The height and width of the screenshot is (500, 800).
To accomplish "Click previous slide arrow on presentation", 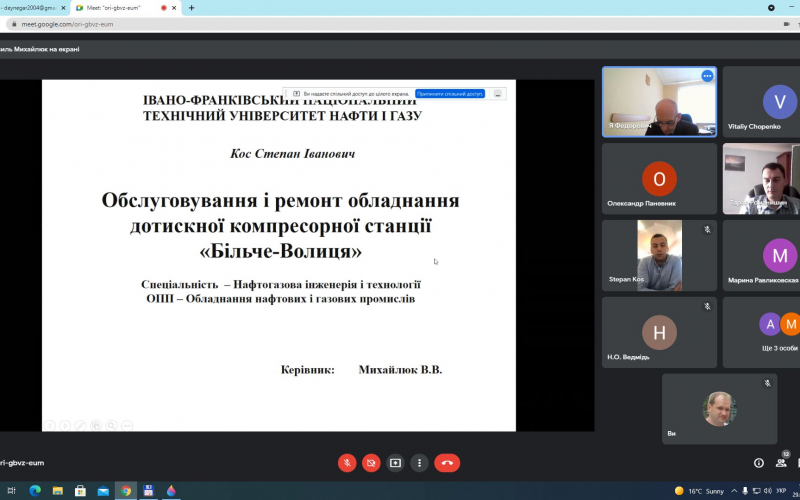I will (x=49, y=425).
